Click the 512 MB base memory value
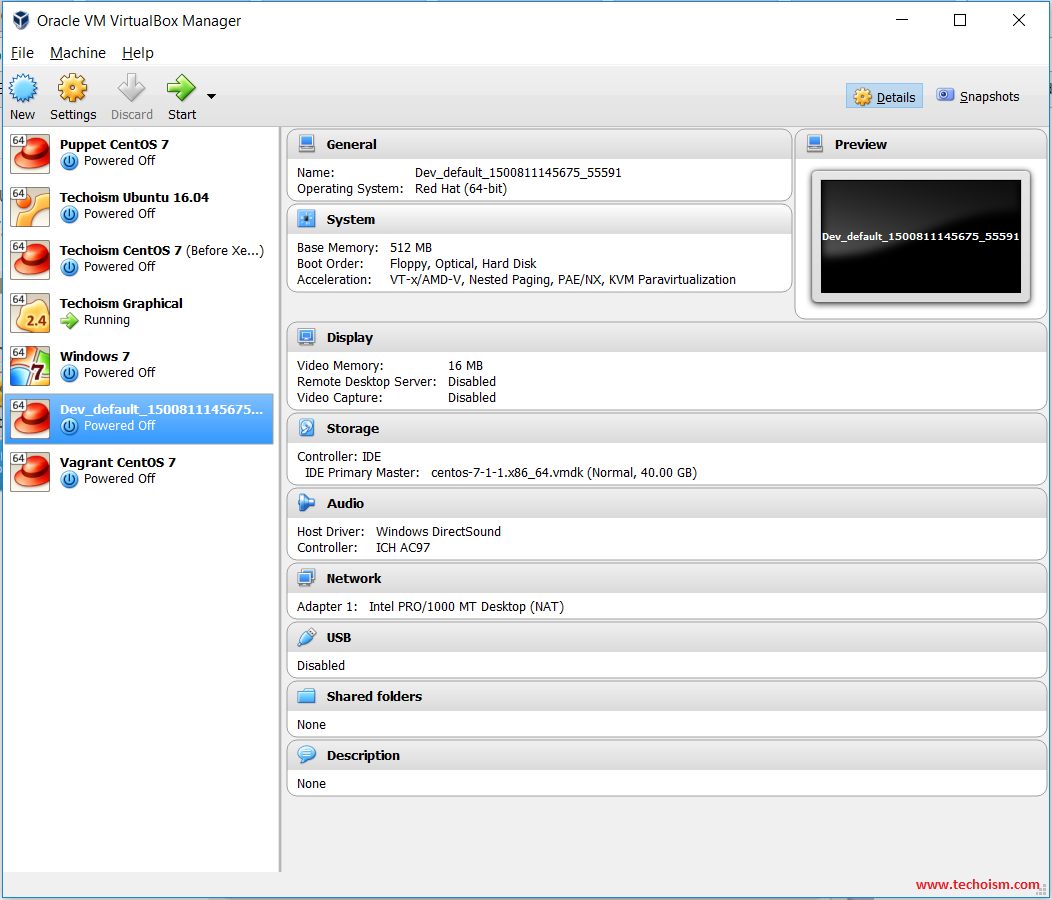This screenshot has width=1052, height=900. pyautogui.click(x=411, y=248)
